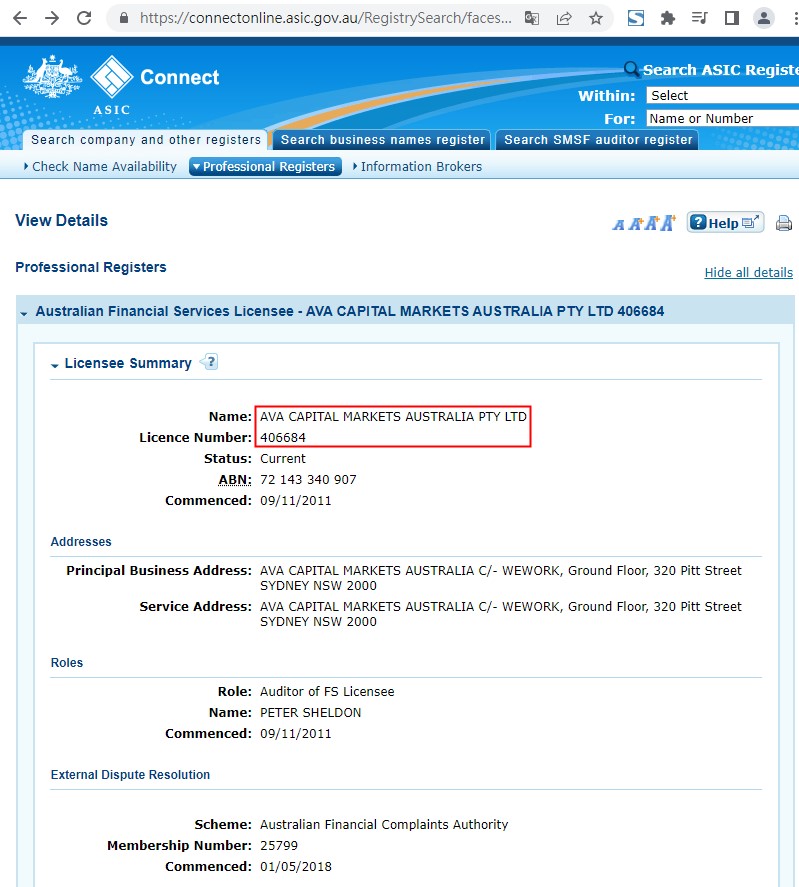Viewport: 799px width, 887px height.
Task: Open Licensee Summary help question icon
Action: click(x=210, y=361)
